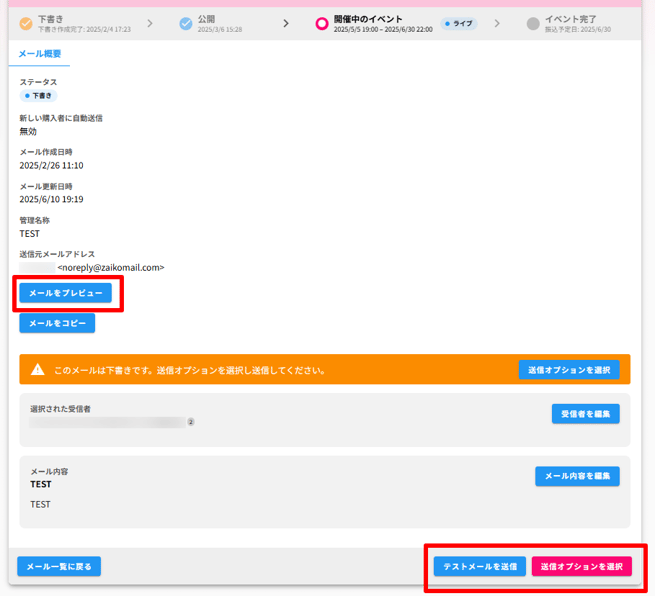
Task: Click the 送信元メールアドレス label
Action: tap(57, 254)
